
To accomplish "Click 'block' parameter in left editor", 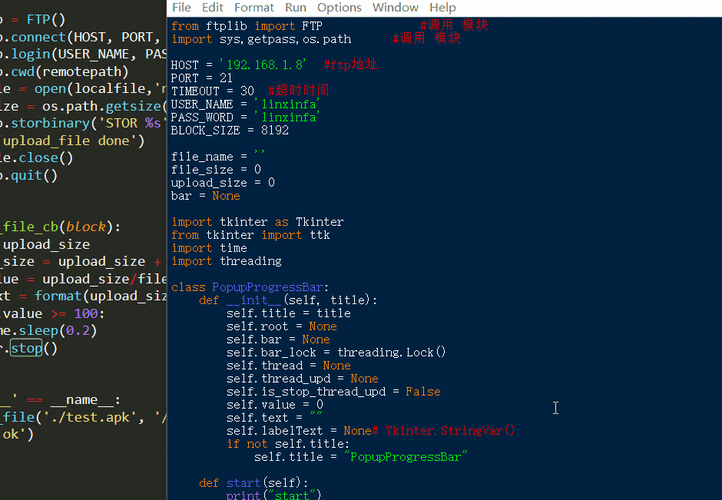I will [x=86, y=227].
